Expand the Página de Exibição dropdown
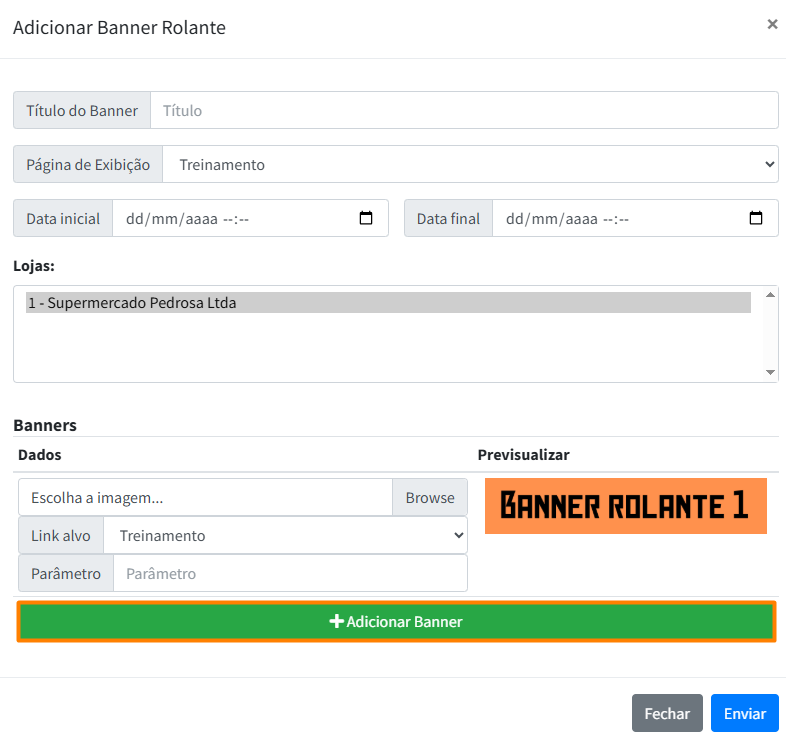Viewport: 786px width, 742px height. [470, 164]
